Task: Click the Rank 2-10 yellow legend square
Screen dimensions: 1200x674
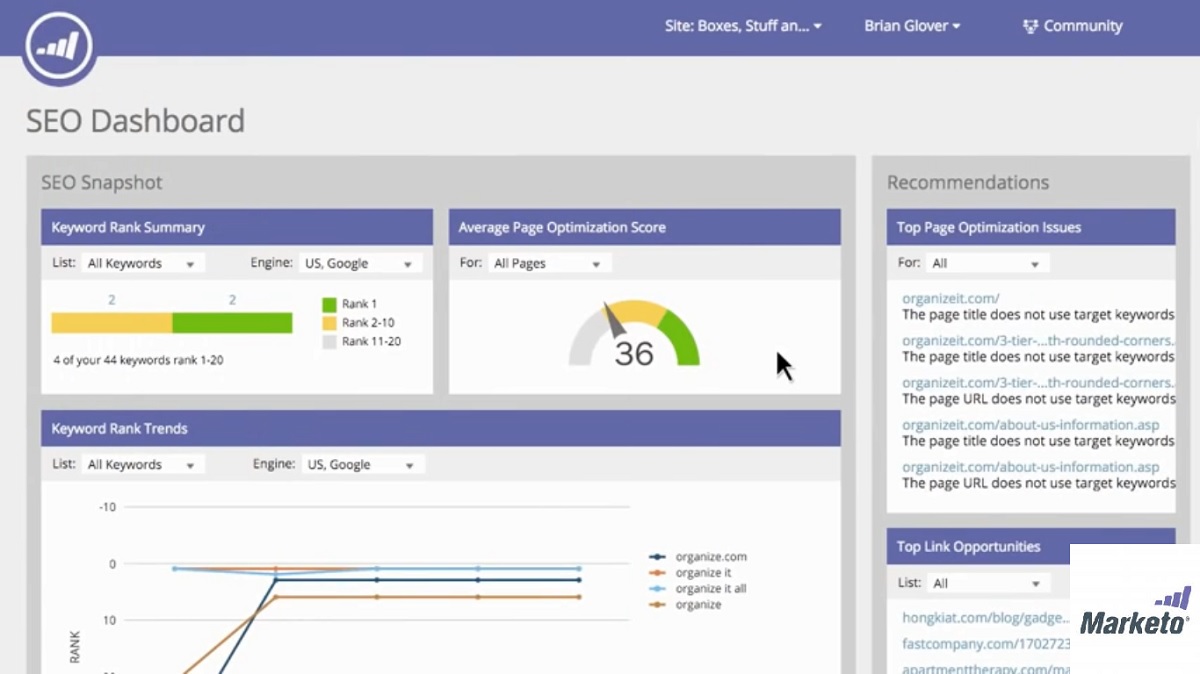Action: coord(329,323)
